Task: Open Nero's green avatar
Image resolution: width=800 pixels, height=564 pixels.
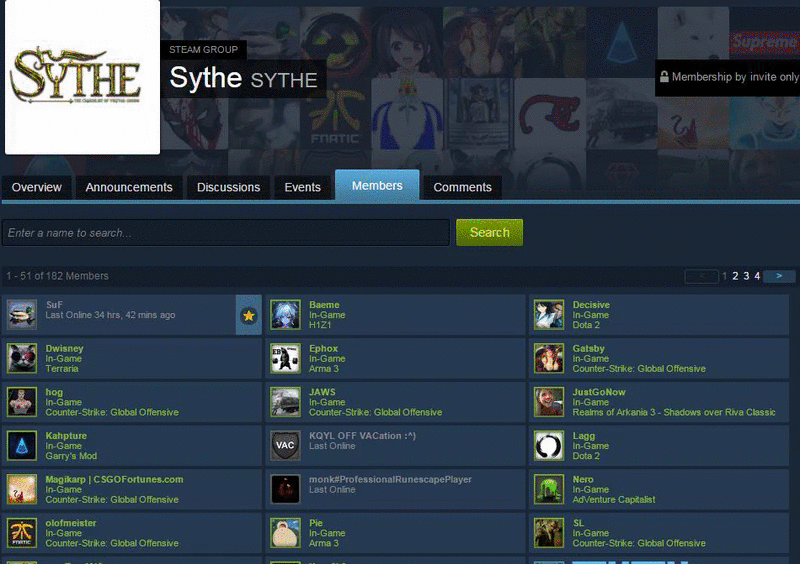Action: [x=549, y=489]
